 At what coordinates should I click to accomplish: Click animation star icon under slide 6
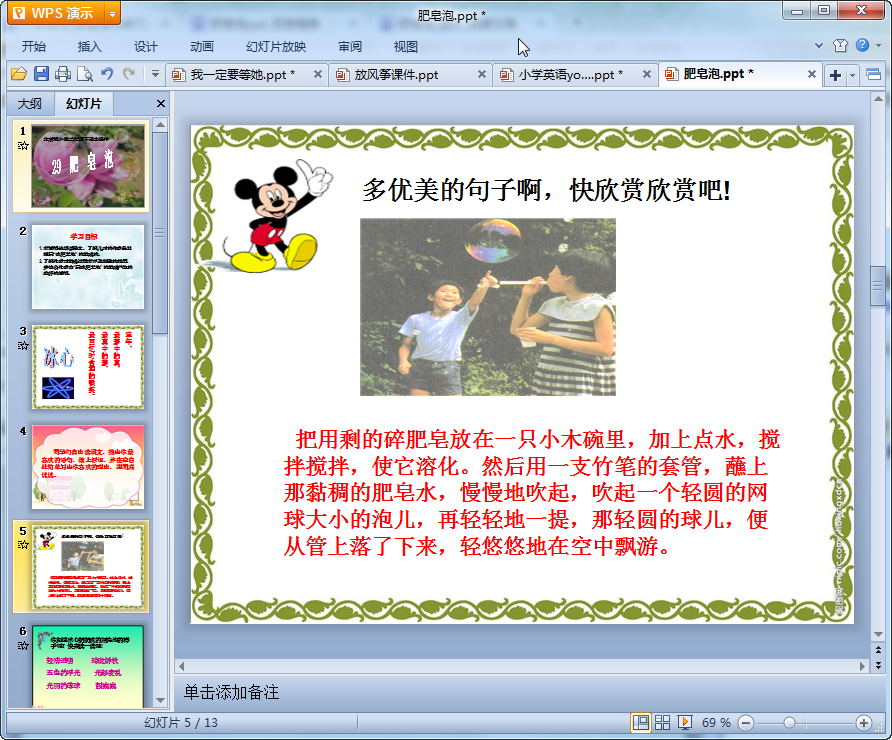(23, 646)
